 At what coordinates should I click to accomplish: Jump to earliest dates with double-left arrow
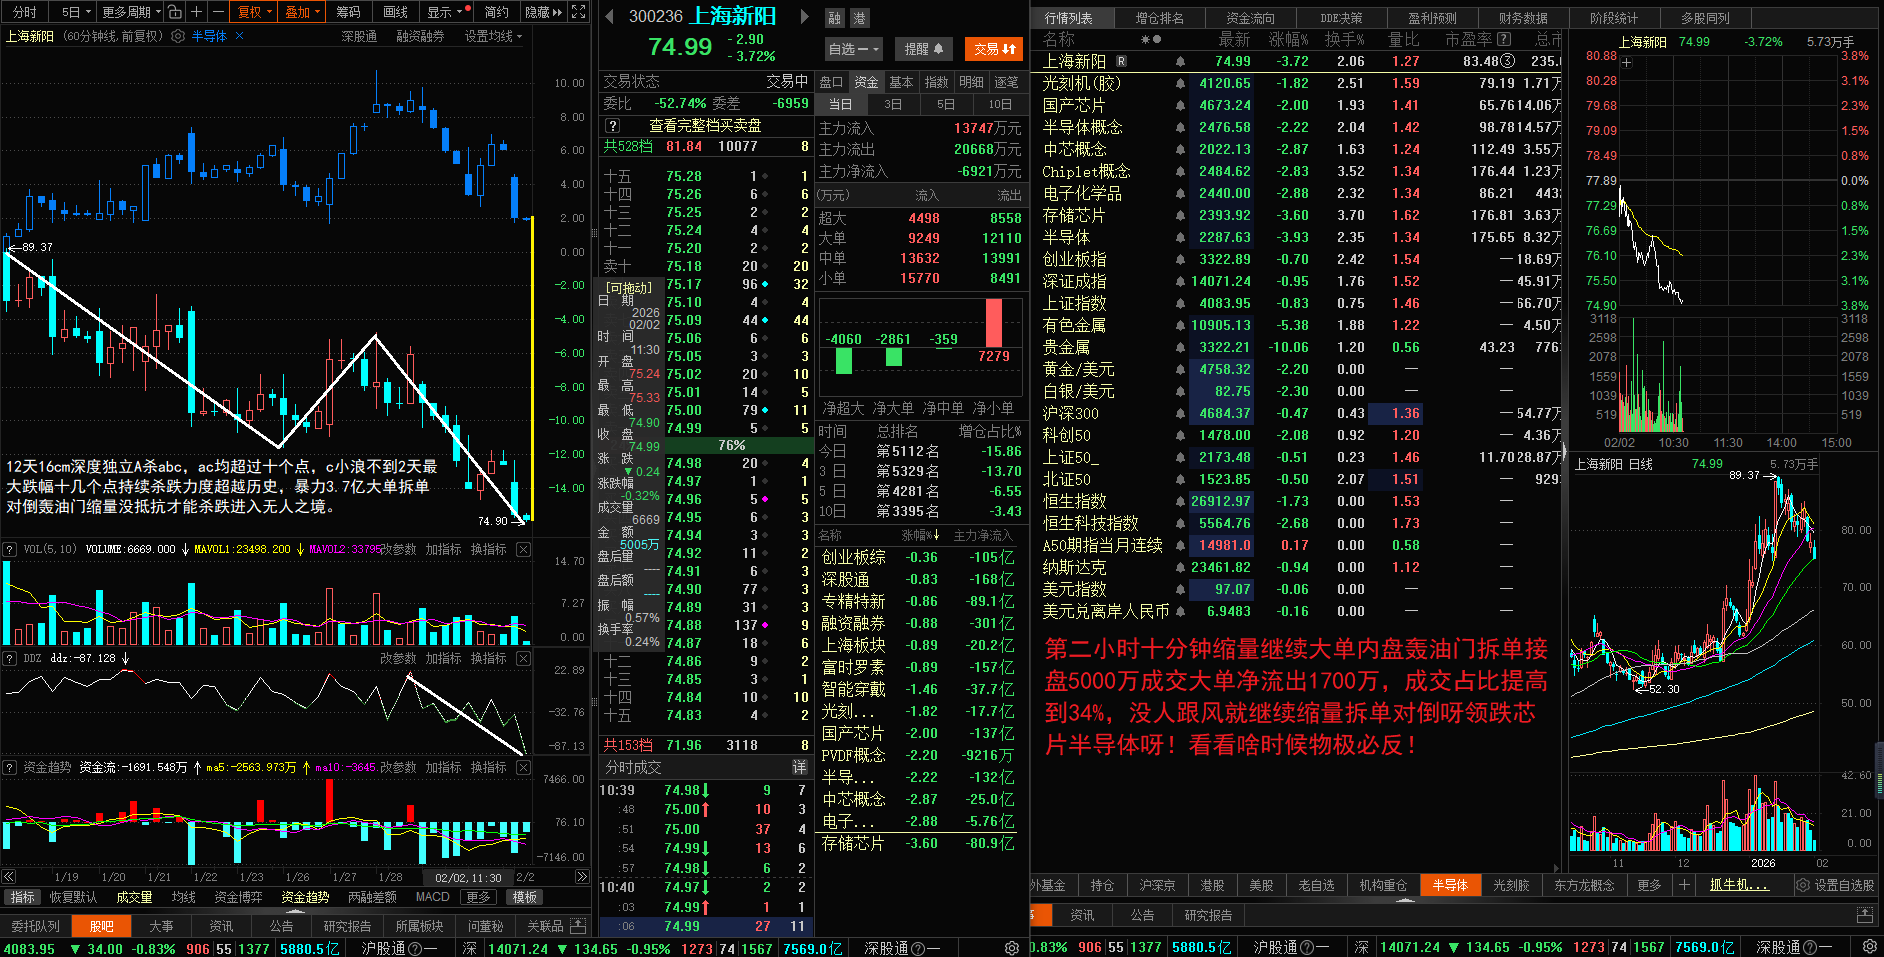(x=9, y=876)
